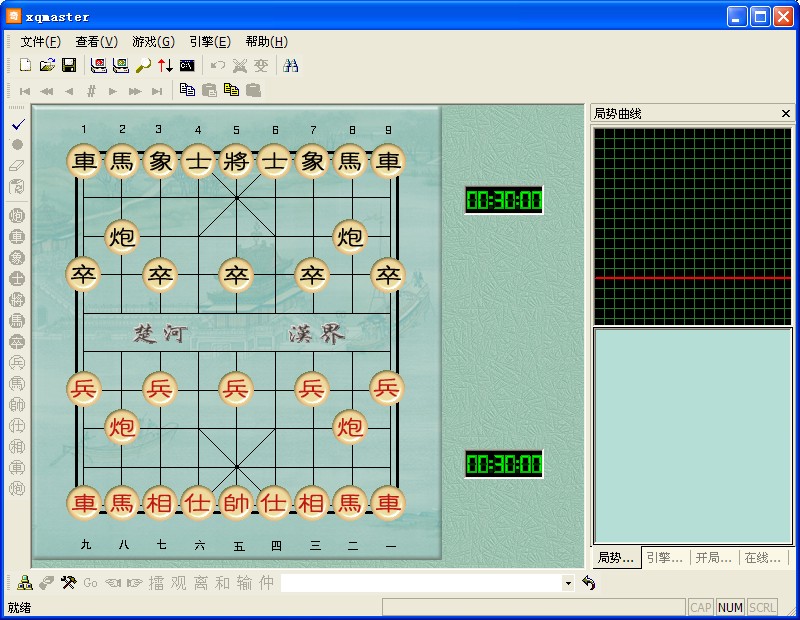Click the 就绪 status bar text
The height and width of the screenshot is (620, 800).
tap(19, 607)
